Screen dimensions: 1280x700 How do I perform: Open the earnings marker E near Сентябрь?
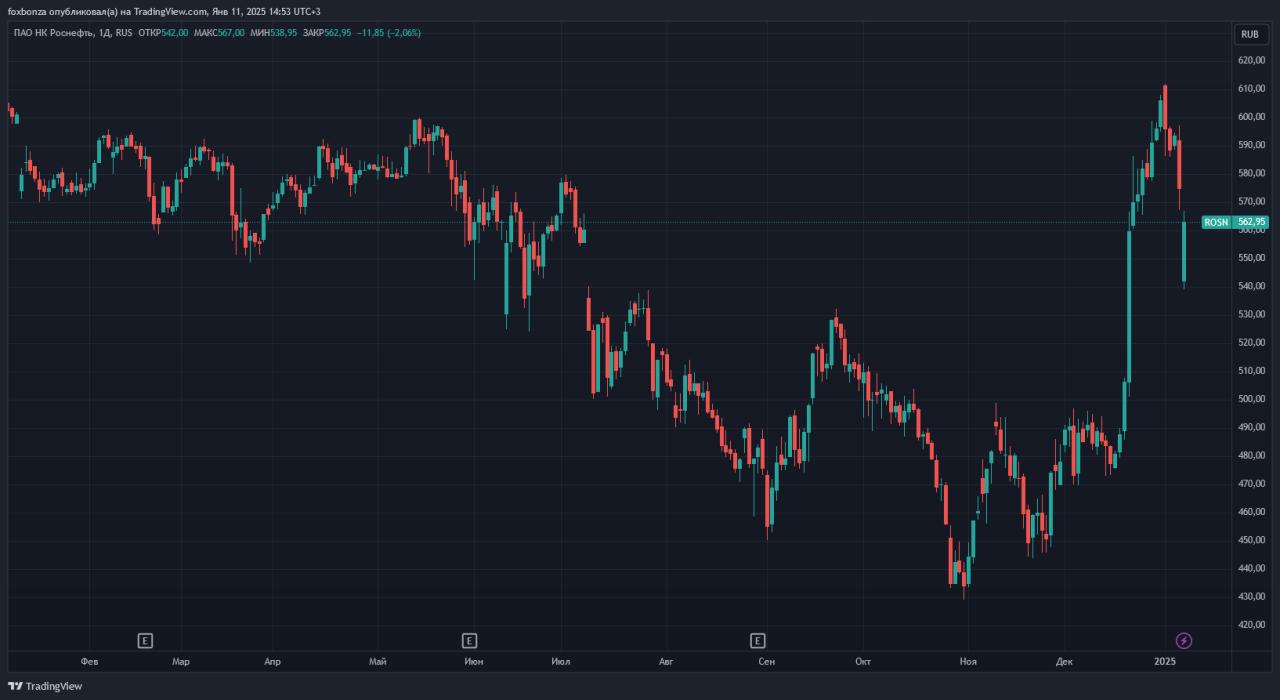tap(758, 640)
